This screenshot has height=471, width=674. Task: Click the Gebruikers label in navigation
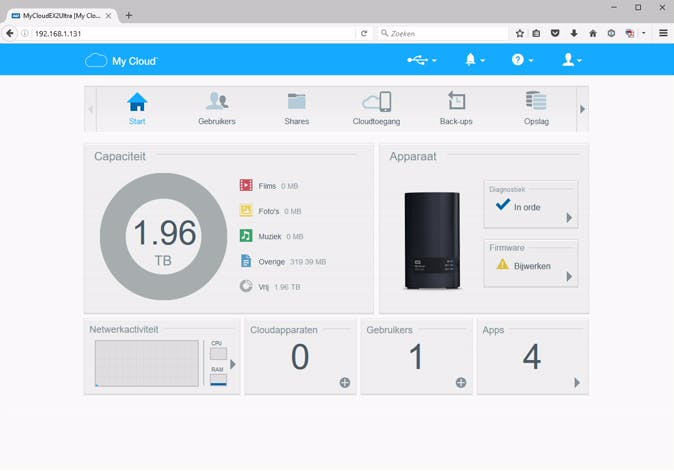(217, 121)
